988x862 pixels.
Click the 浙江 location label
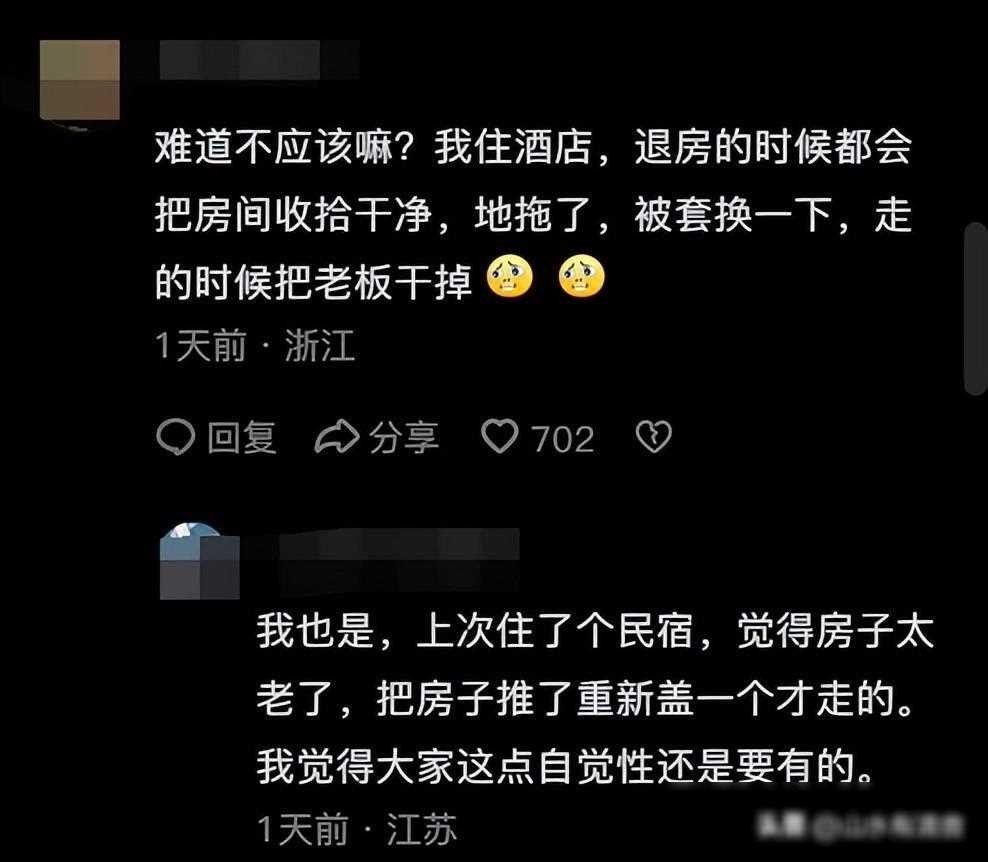click(x=319, y=346)
